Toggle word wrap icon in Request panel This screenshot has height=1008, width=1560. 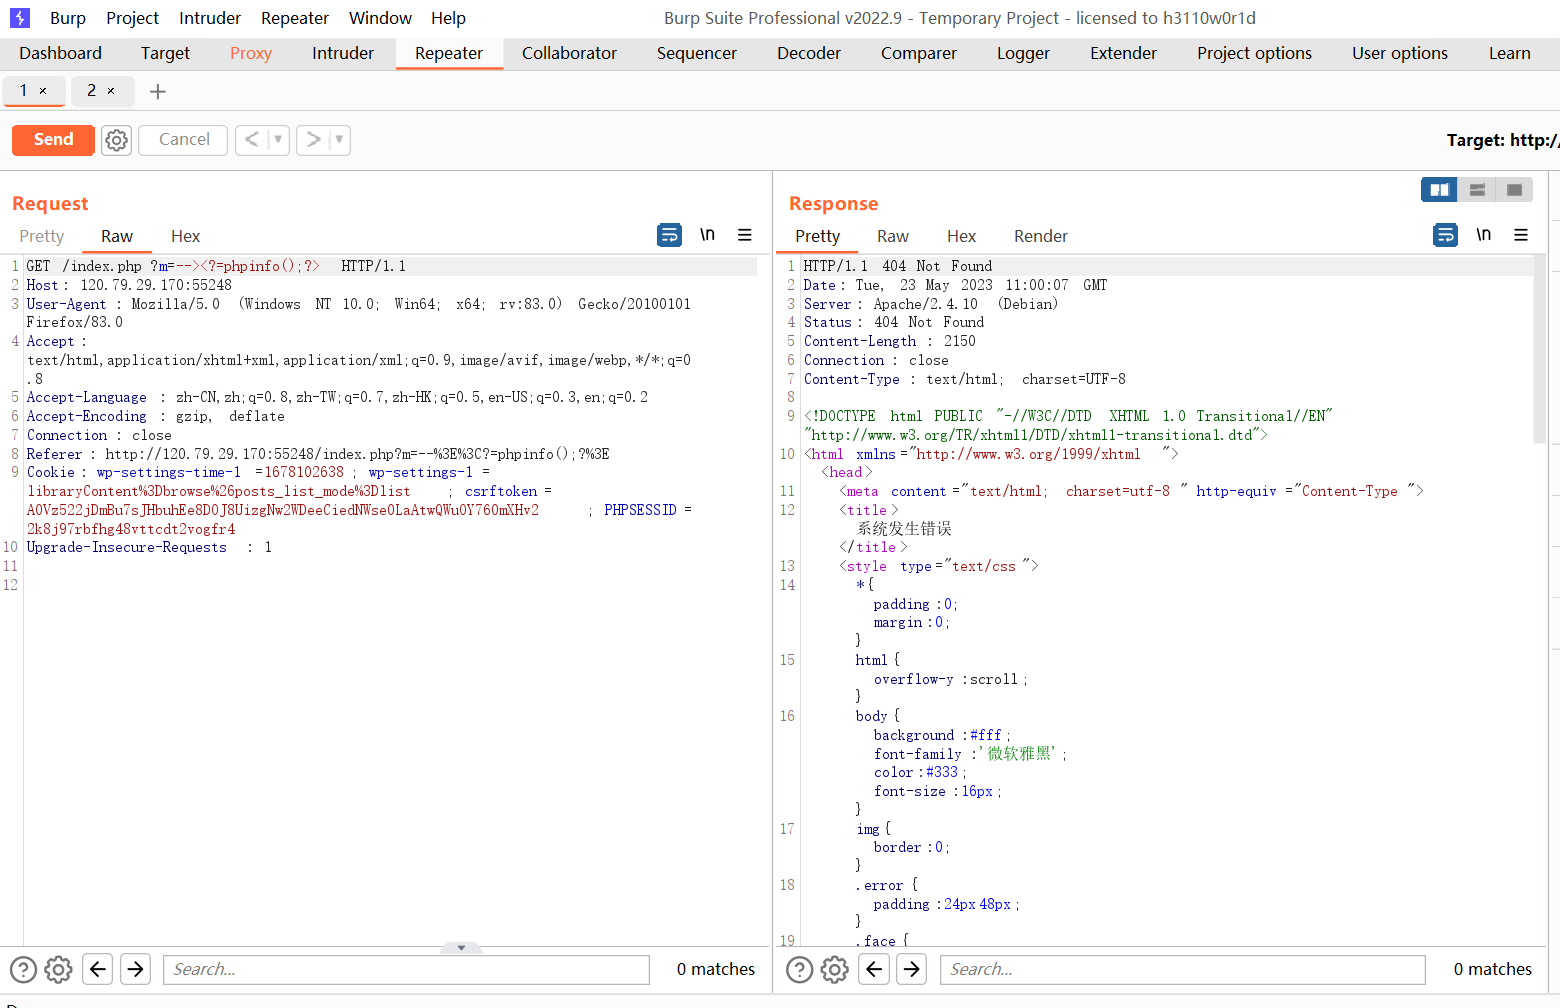(x=669, y=235)
